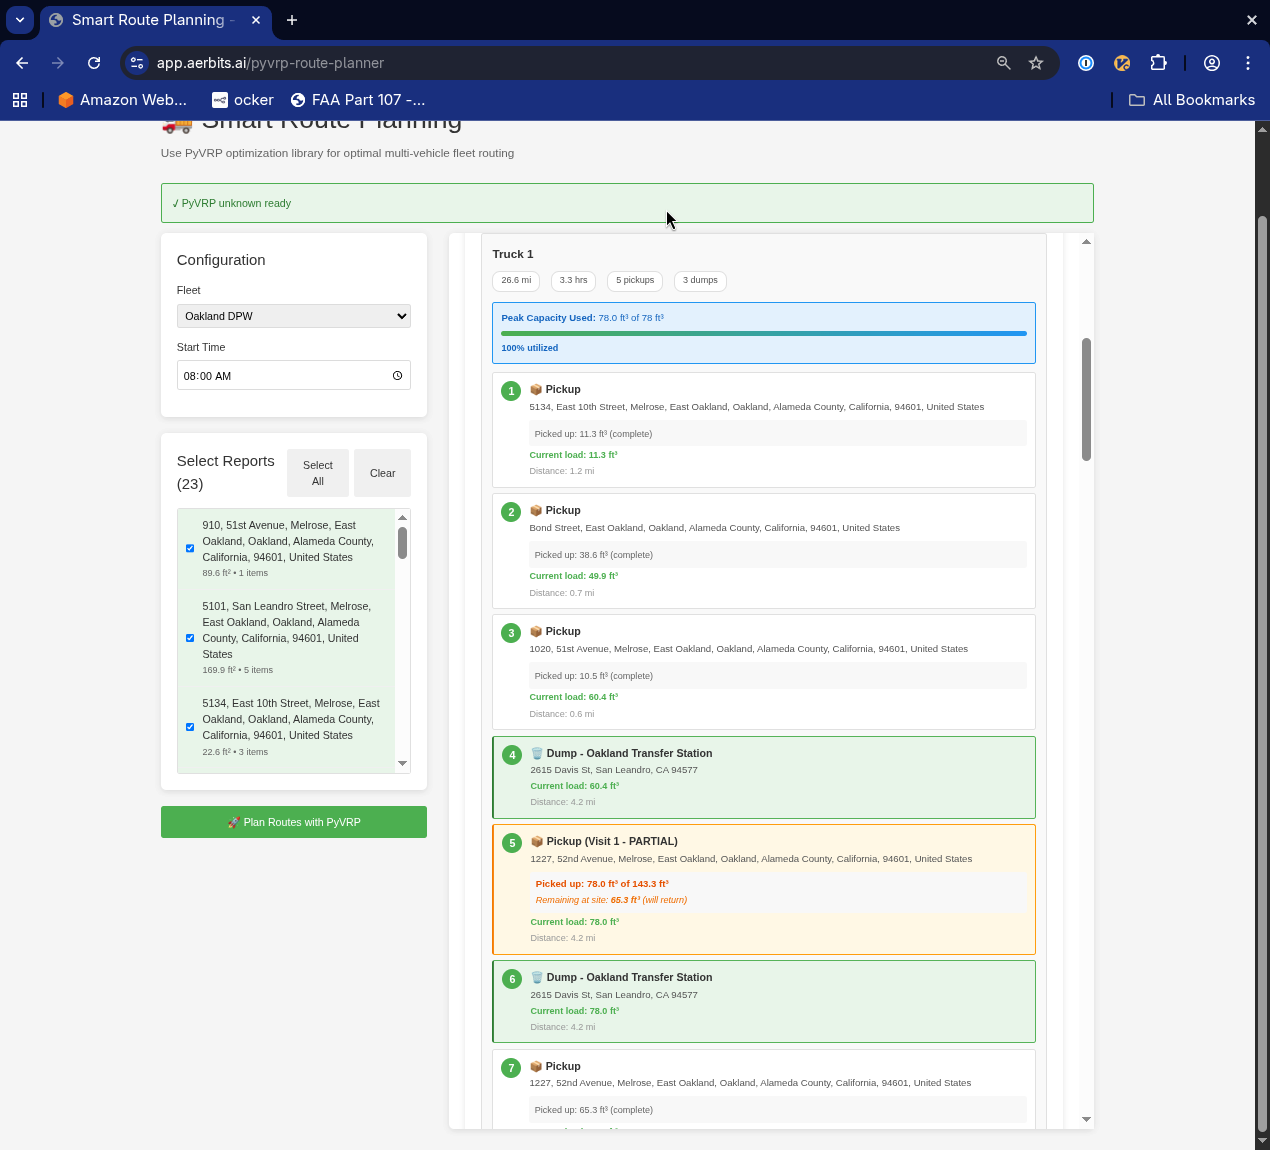This screenshot has height=1150, width=1270.
Task: Open the All Bookmarks folder
Action: [1192, 100]
